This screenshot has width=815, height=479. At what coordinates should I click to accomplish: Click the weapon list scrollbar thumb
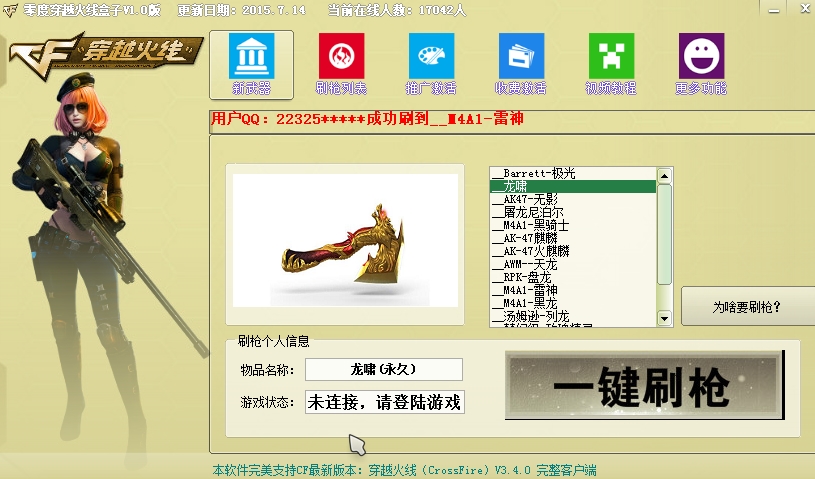[x=664, y=234]
